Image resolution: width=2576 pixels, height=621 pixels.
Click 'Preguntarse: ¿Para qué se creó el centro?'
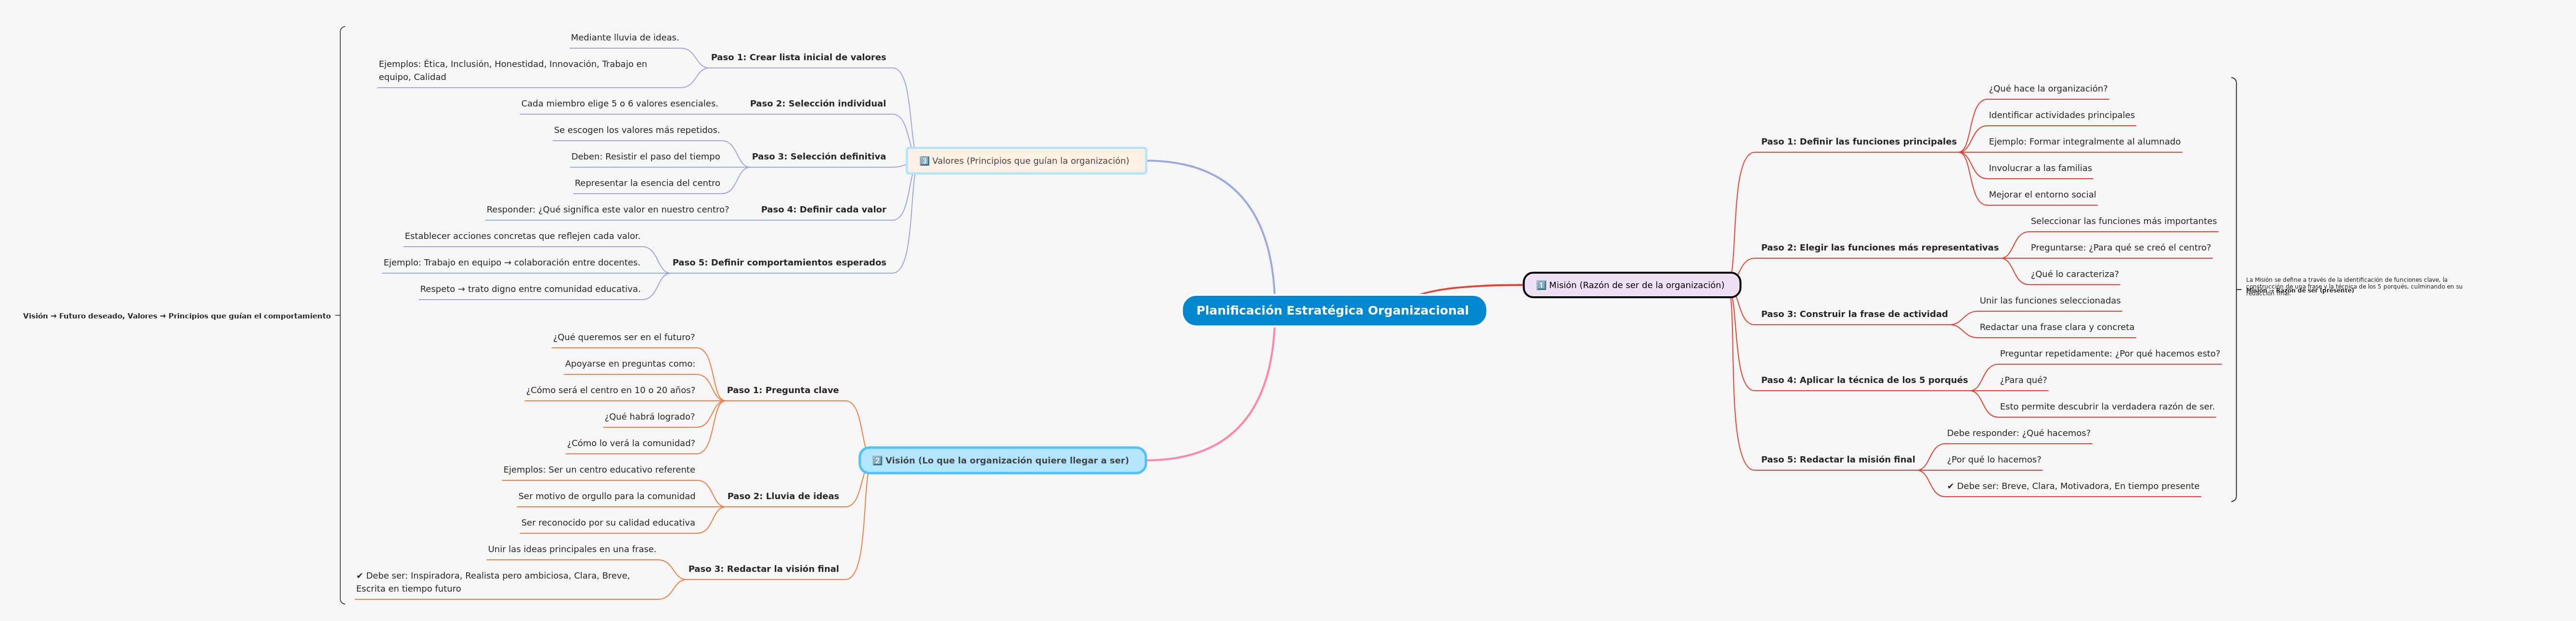click(2120, 248)
